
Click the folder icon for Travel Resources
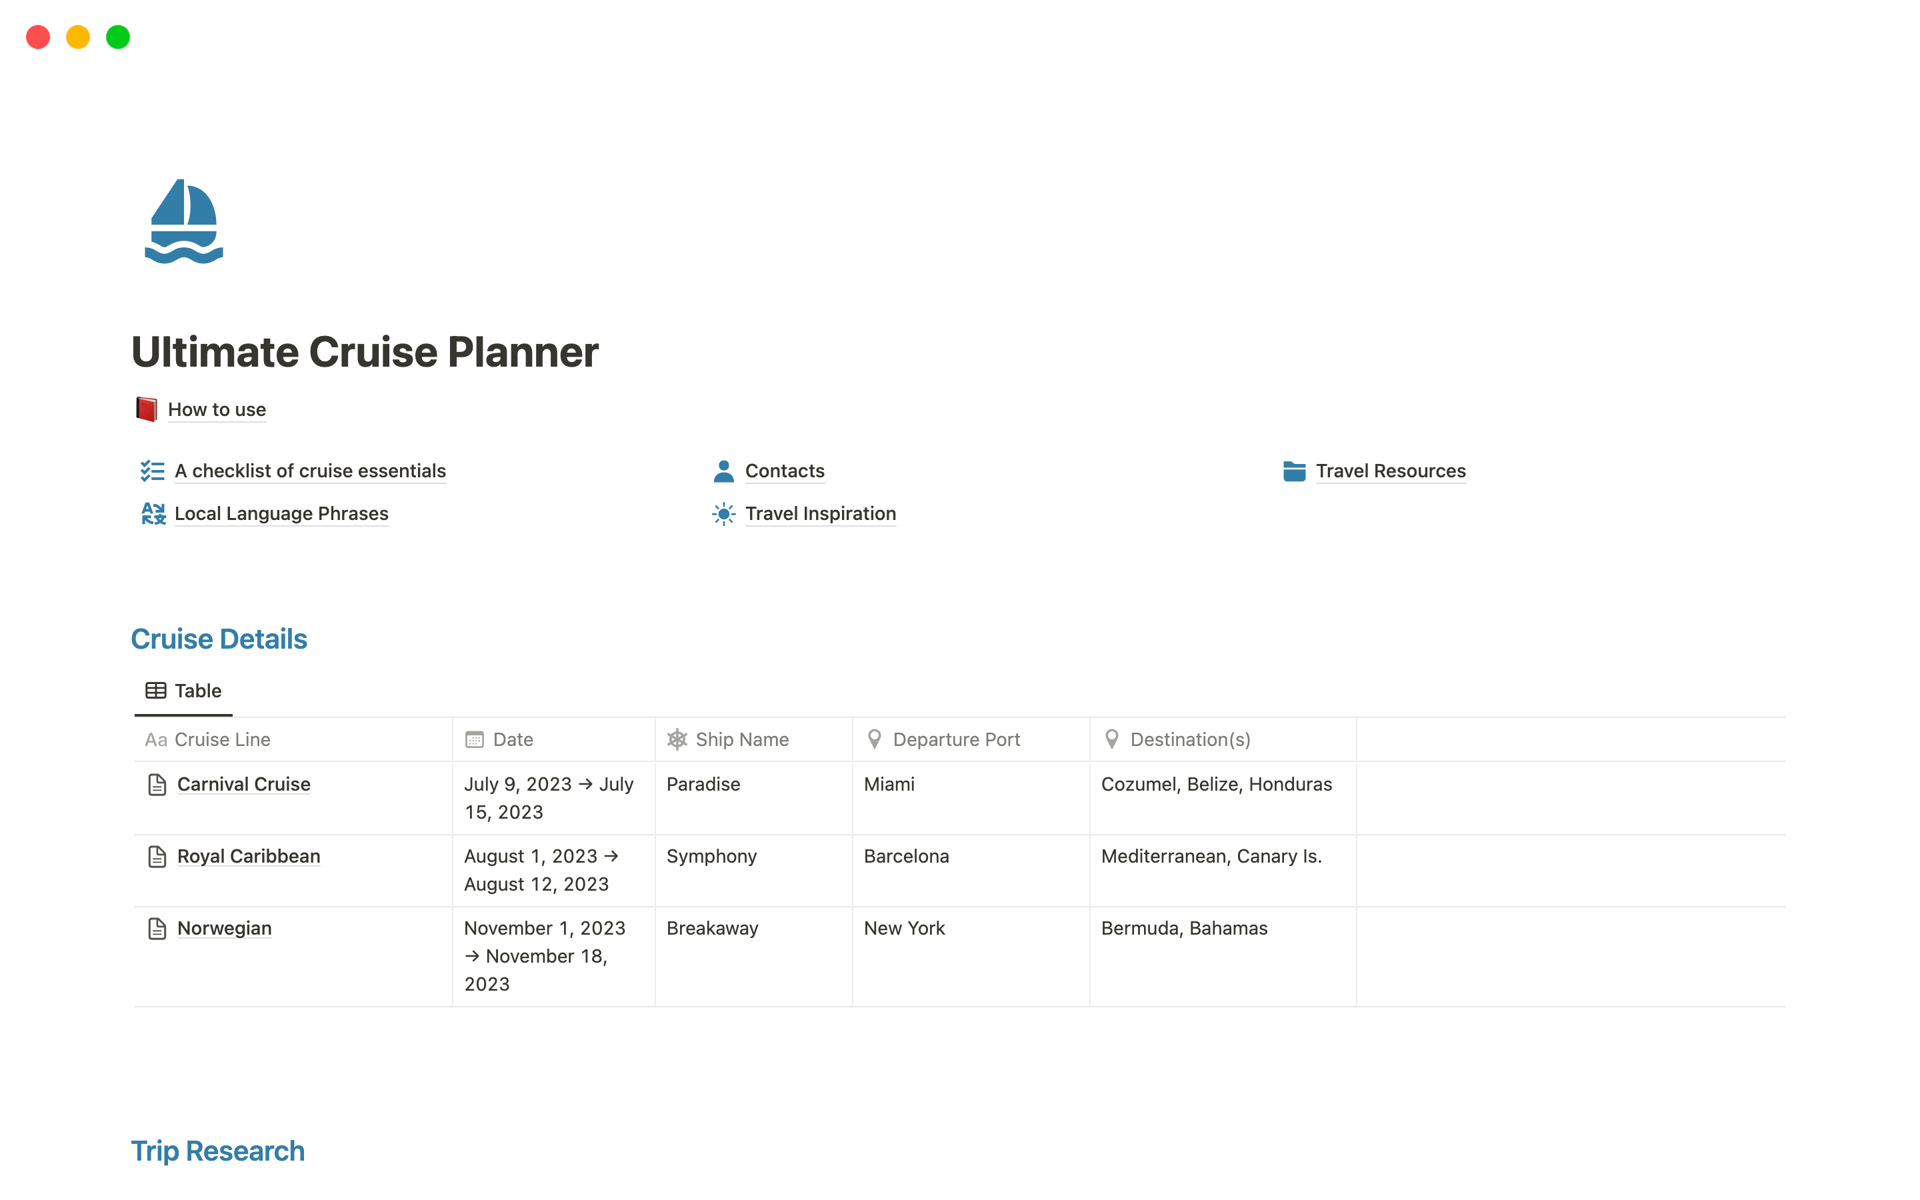1294,471
